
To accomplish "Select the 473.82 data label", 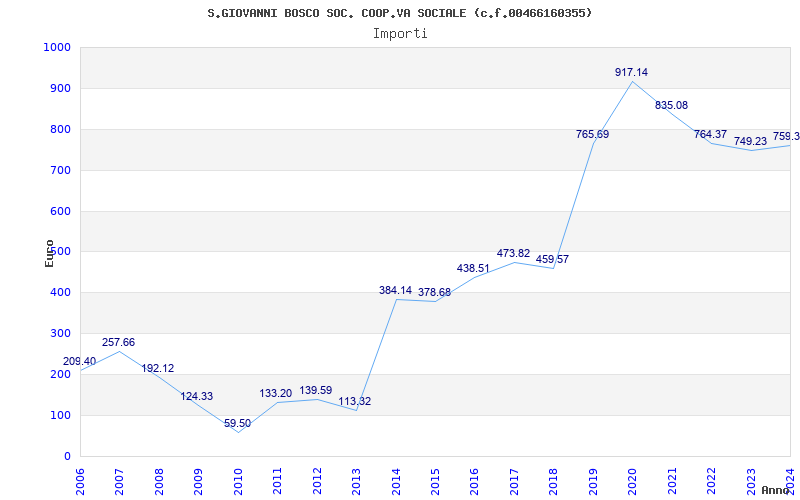I will pos(513,254).
